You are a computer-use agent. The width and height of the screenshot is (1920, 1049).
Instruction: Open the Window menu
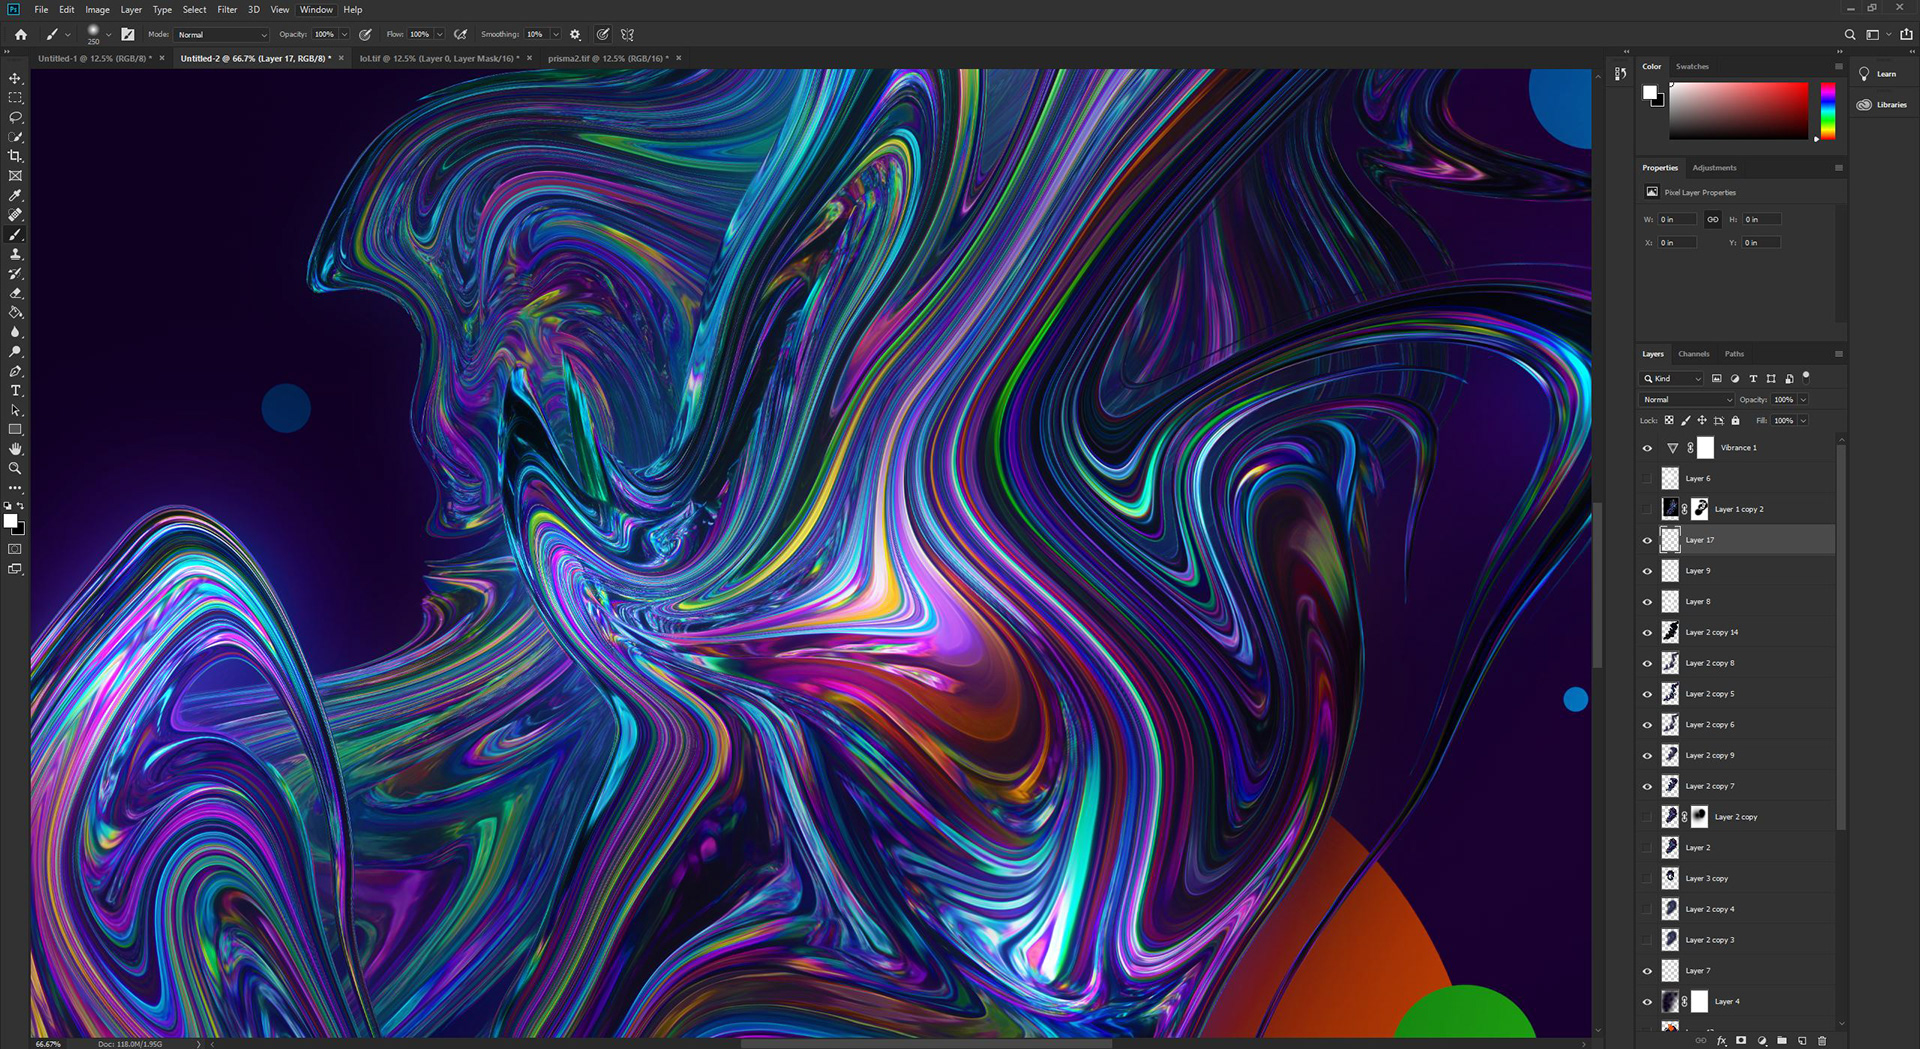pos(316,9)
